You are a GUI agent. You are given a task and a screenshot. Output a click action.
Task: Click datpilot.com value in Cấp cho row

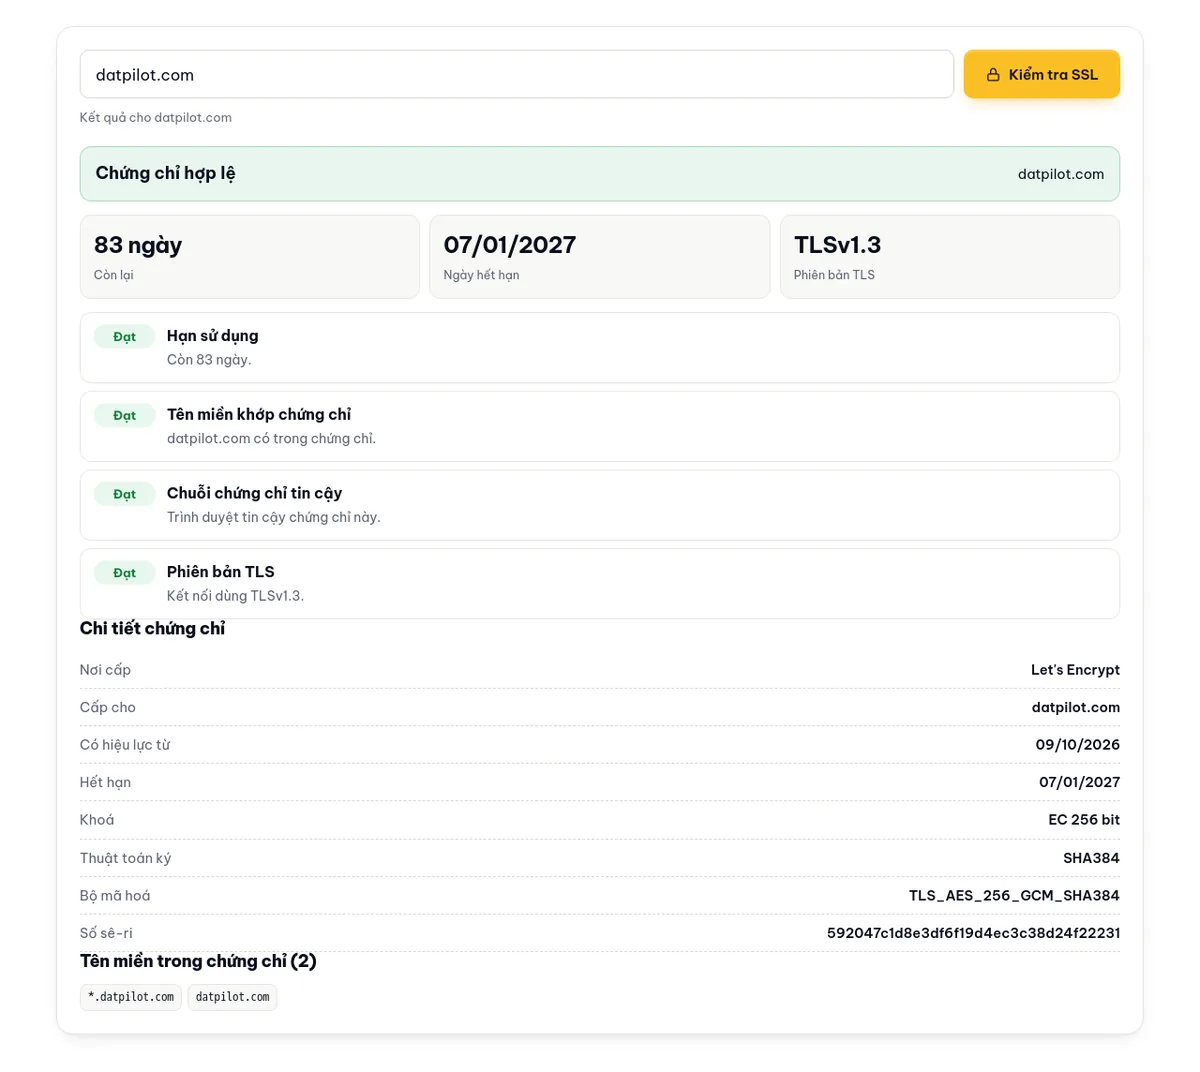1076,707
